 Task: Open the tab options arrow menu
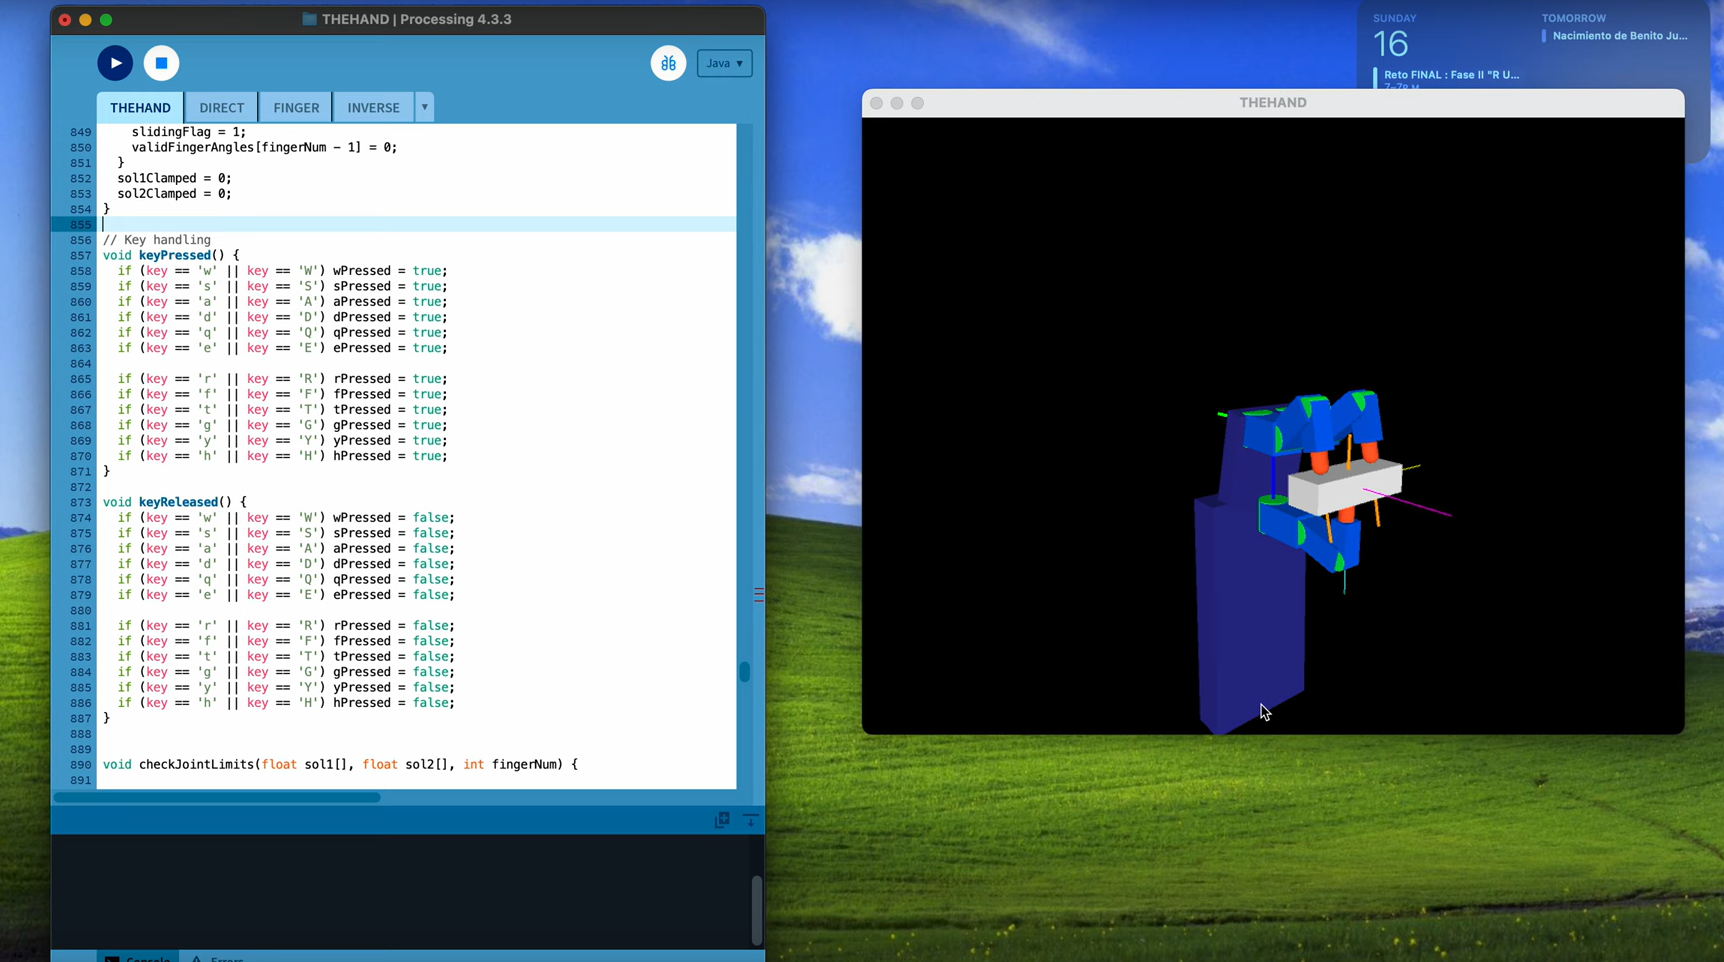coord(424,107)
